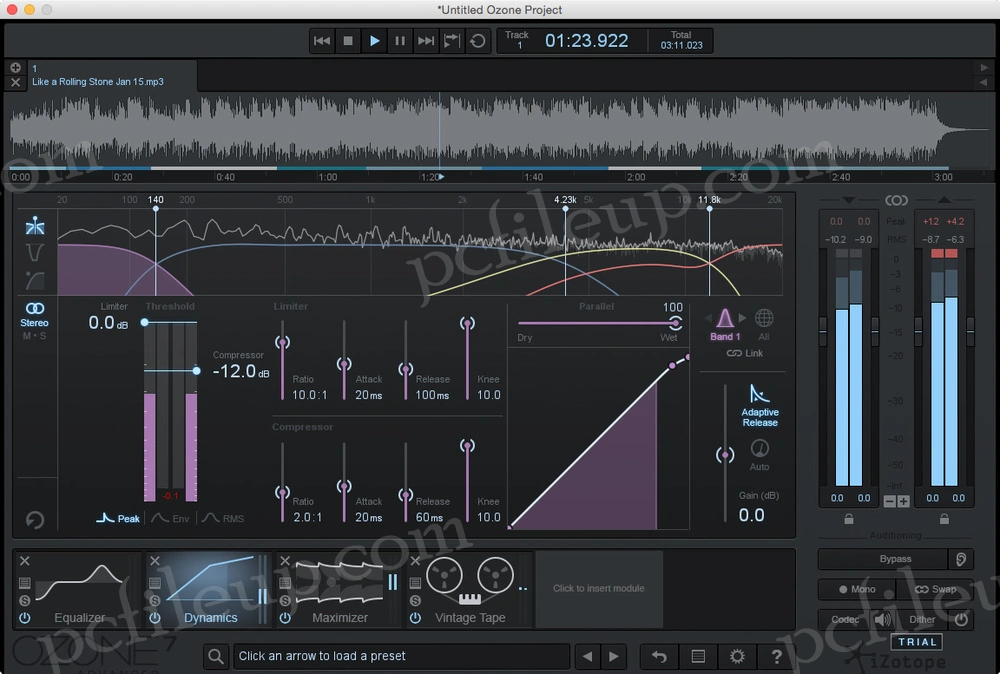This screenshot has width=1000, height=674.
Task: Toggle Auto gain in the Dynamics panel
Action: click(760, 449)
